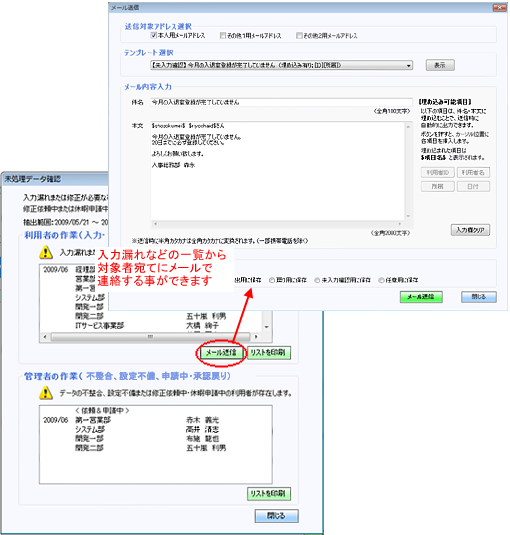The width and height of the screenshot is (510, 535).
Task: Click the body text vertical scrollbar down arrow
Action: coord(408,216)
